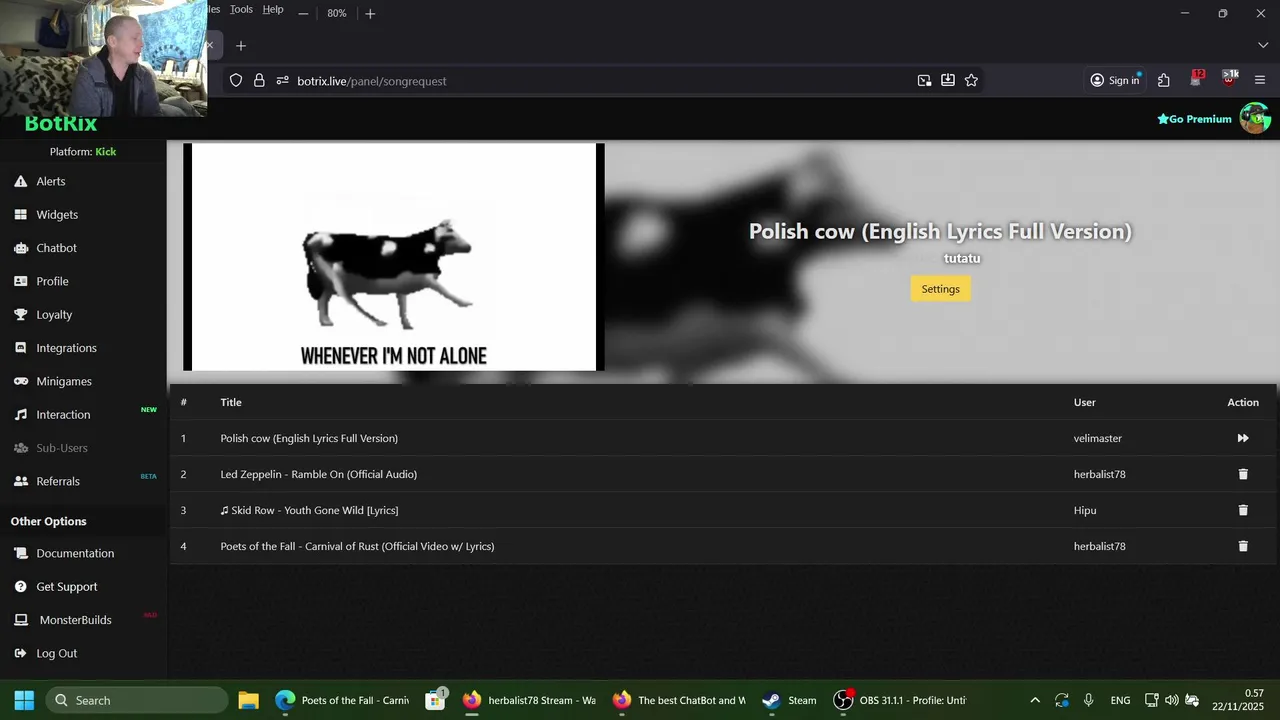Click user velimaster in row 1
1280x720 pixels.
pos(1098,438)
